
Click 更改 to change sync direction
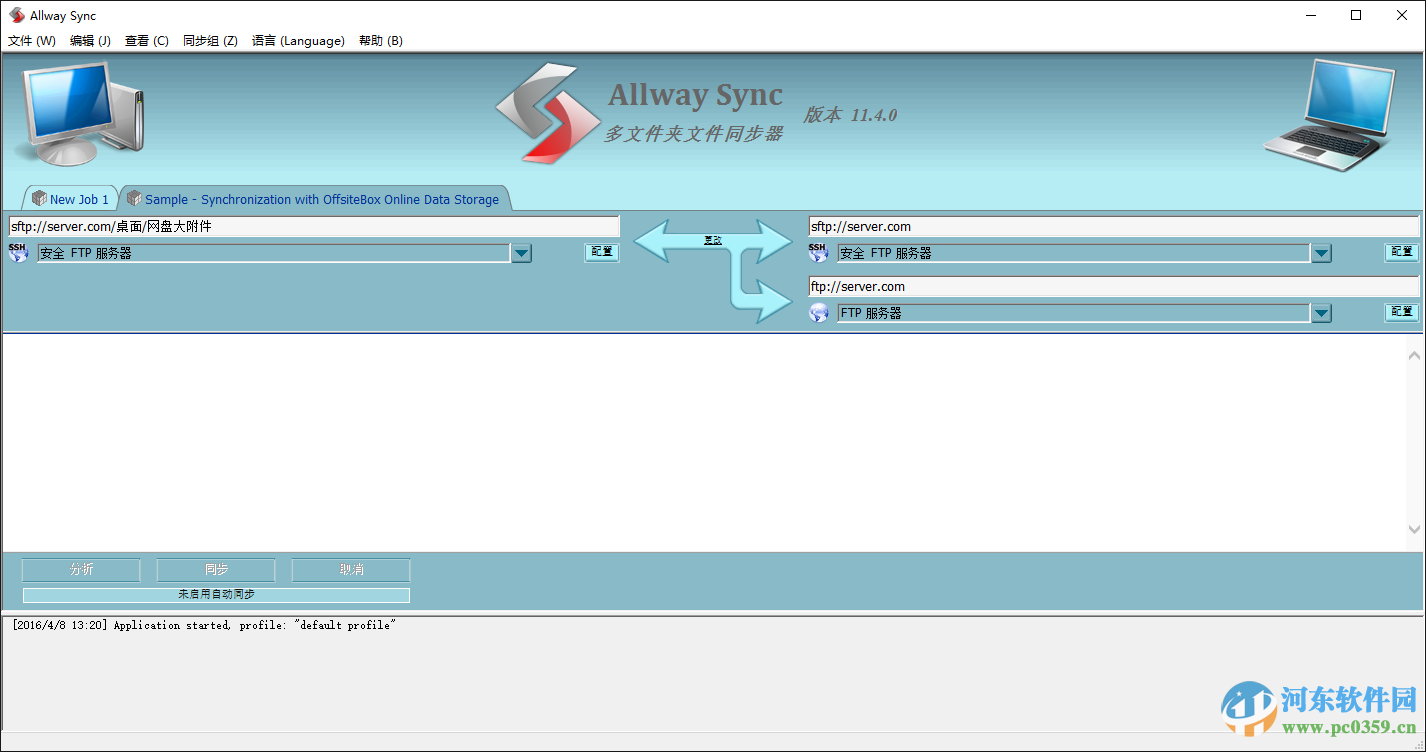[713, 240]
